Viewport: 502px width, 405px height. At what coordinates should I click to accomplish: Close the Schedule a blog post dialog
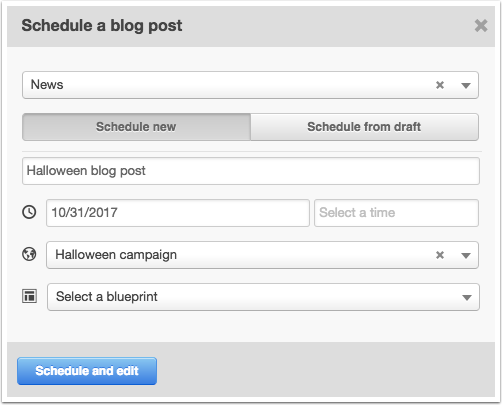click(481, 26)
